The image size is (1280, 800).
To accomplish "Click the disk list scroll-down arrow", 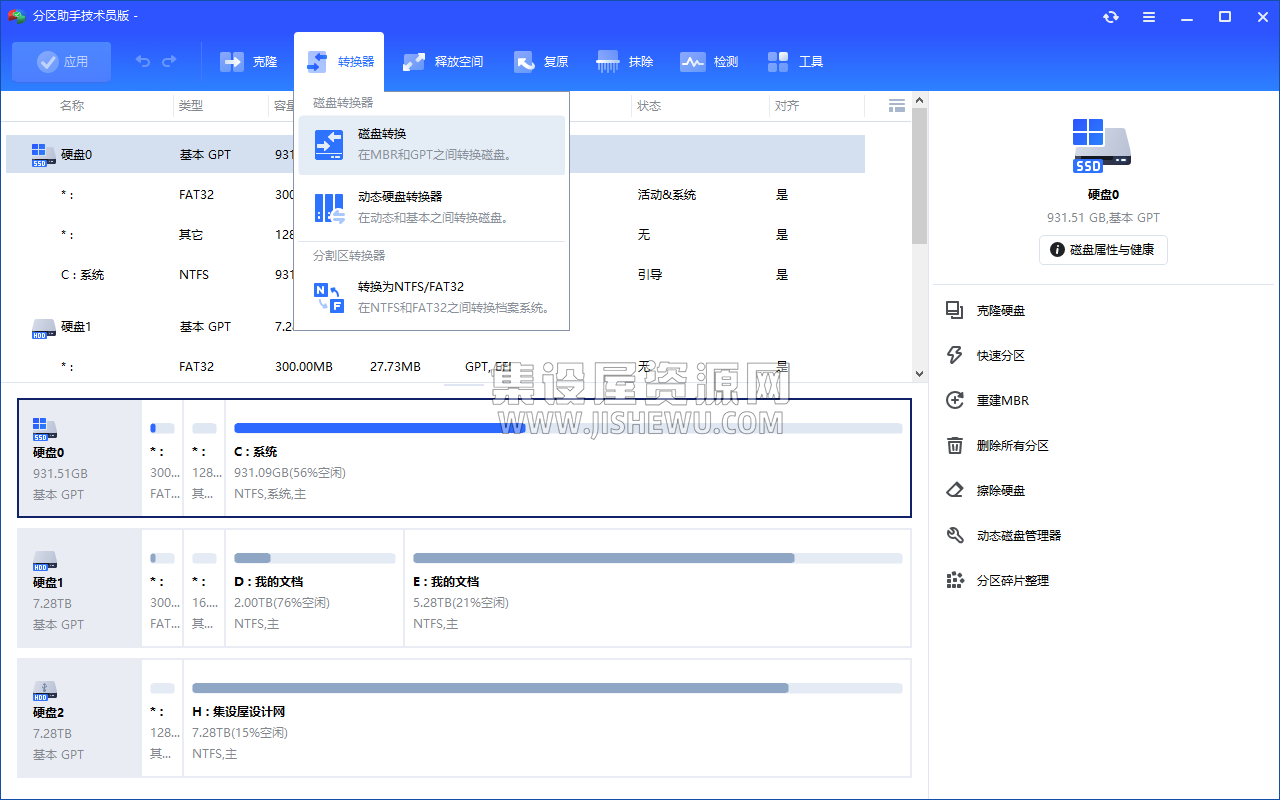I will coord(919,373).
